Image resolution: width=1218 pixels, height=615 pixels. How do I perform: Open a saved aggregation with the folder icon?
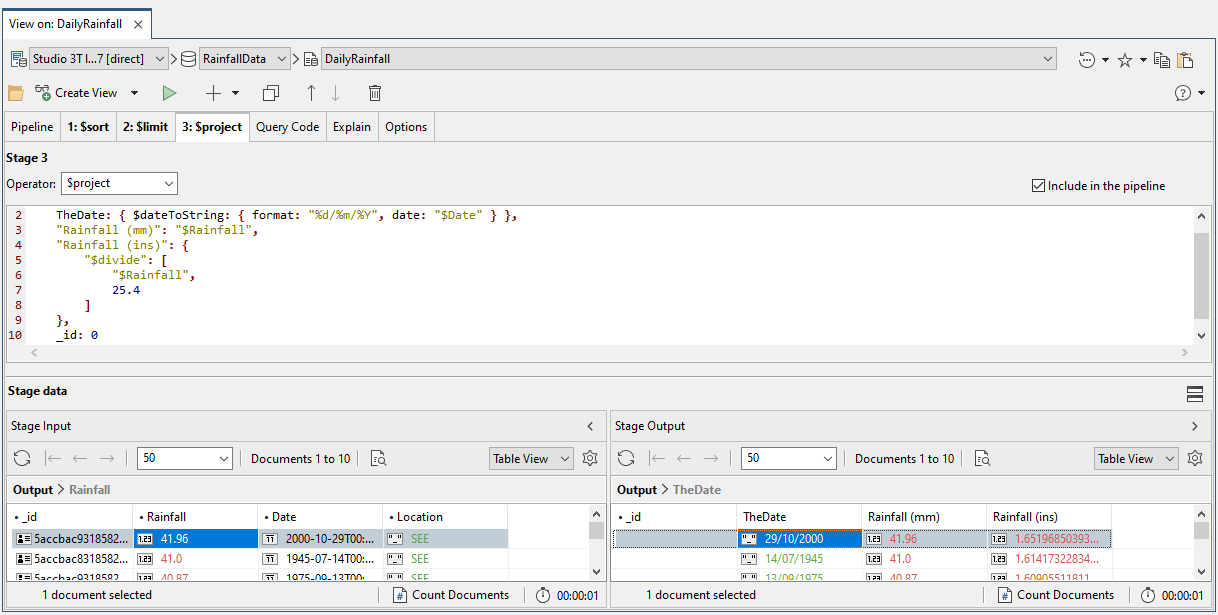tap(15, 92)
